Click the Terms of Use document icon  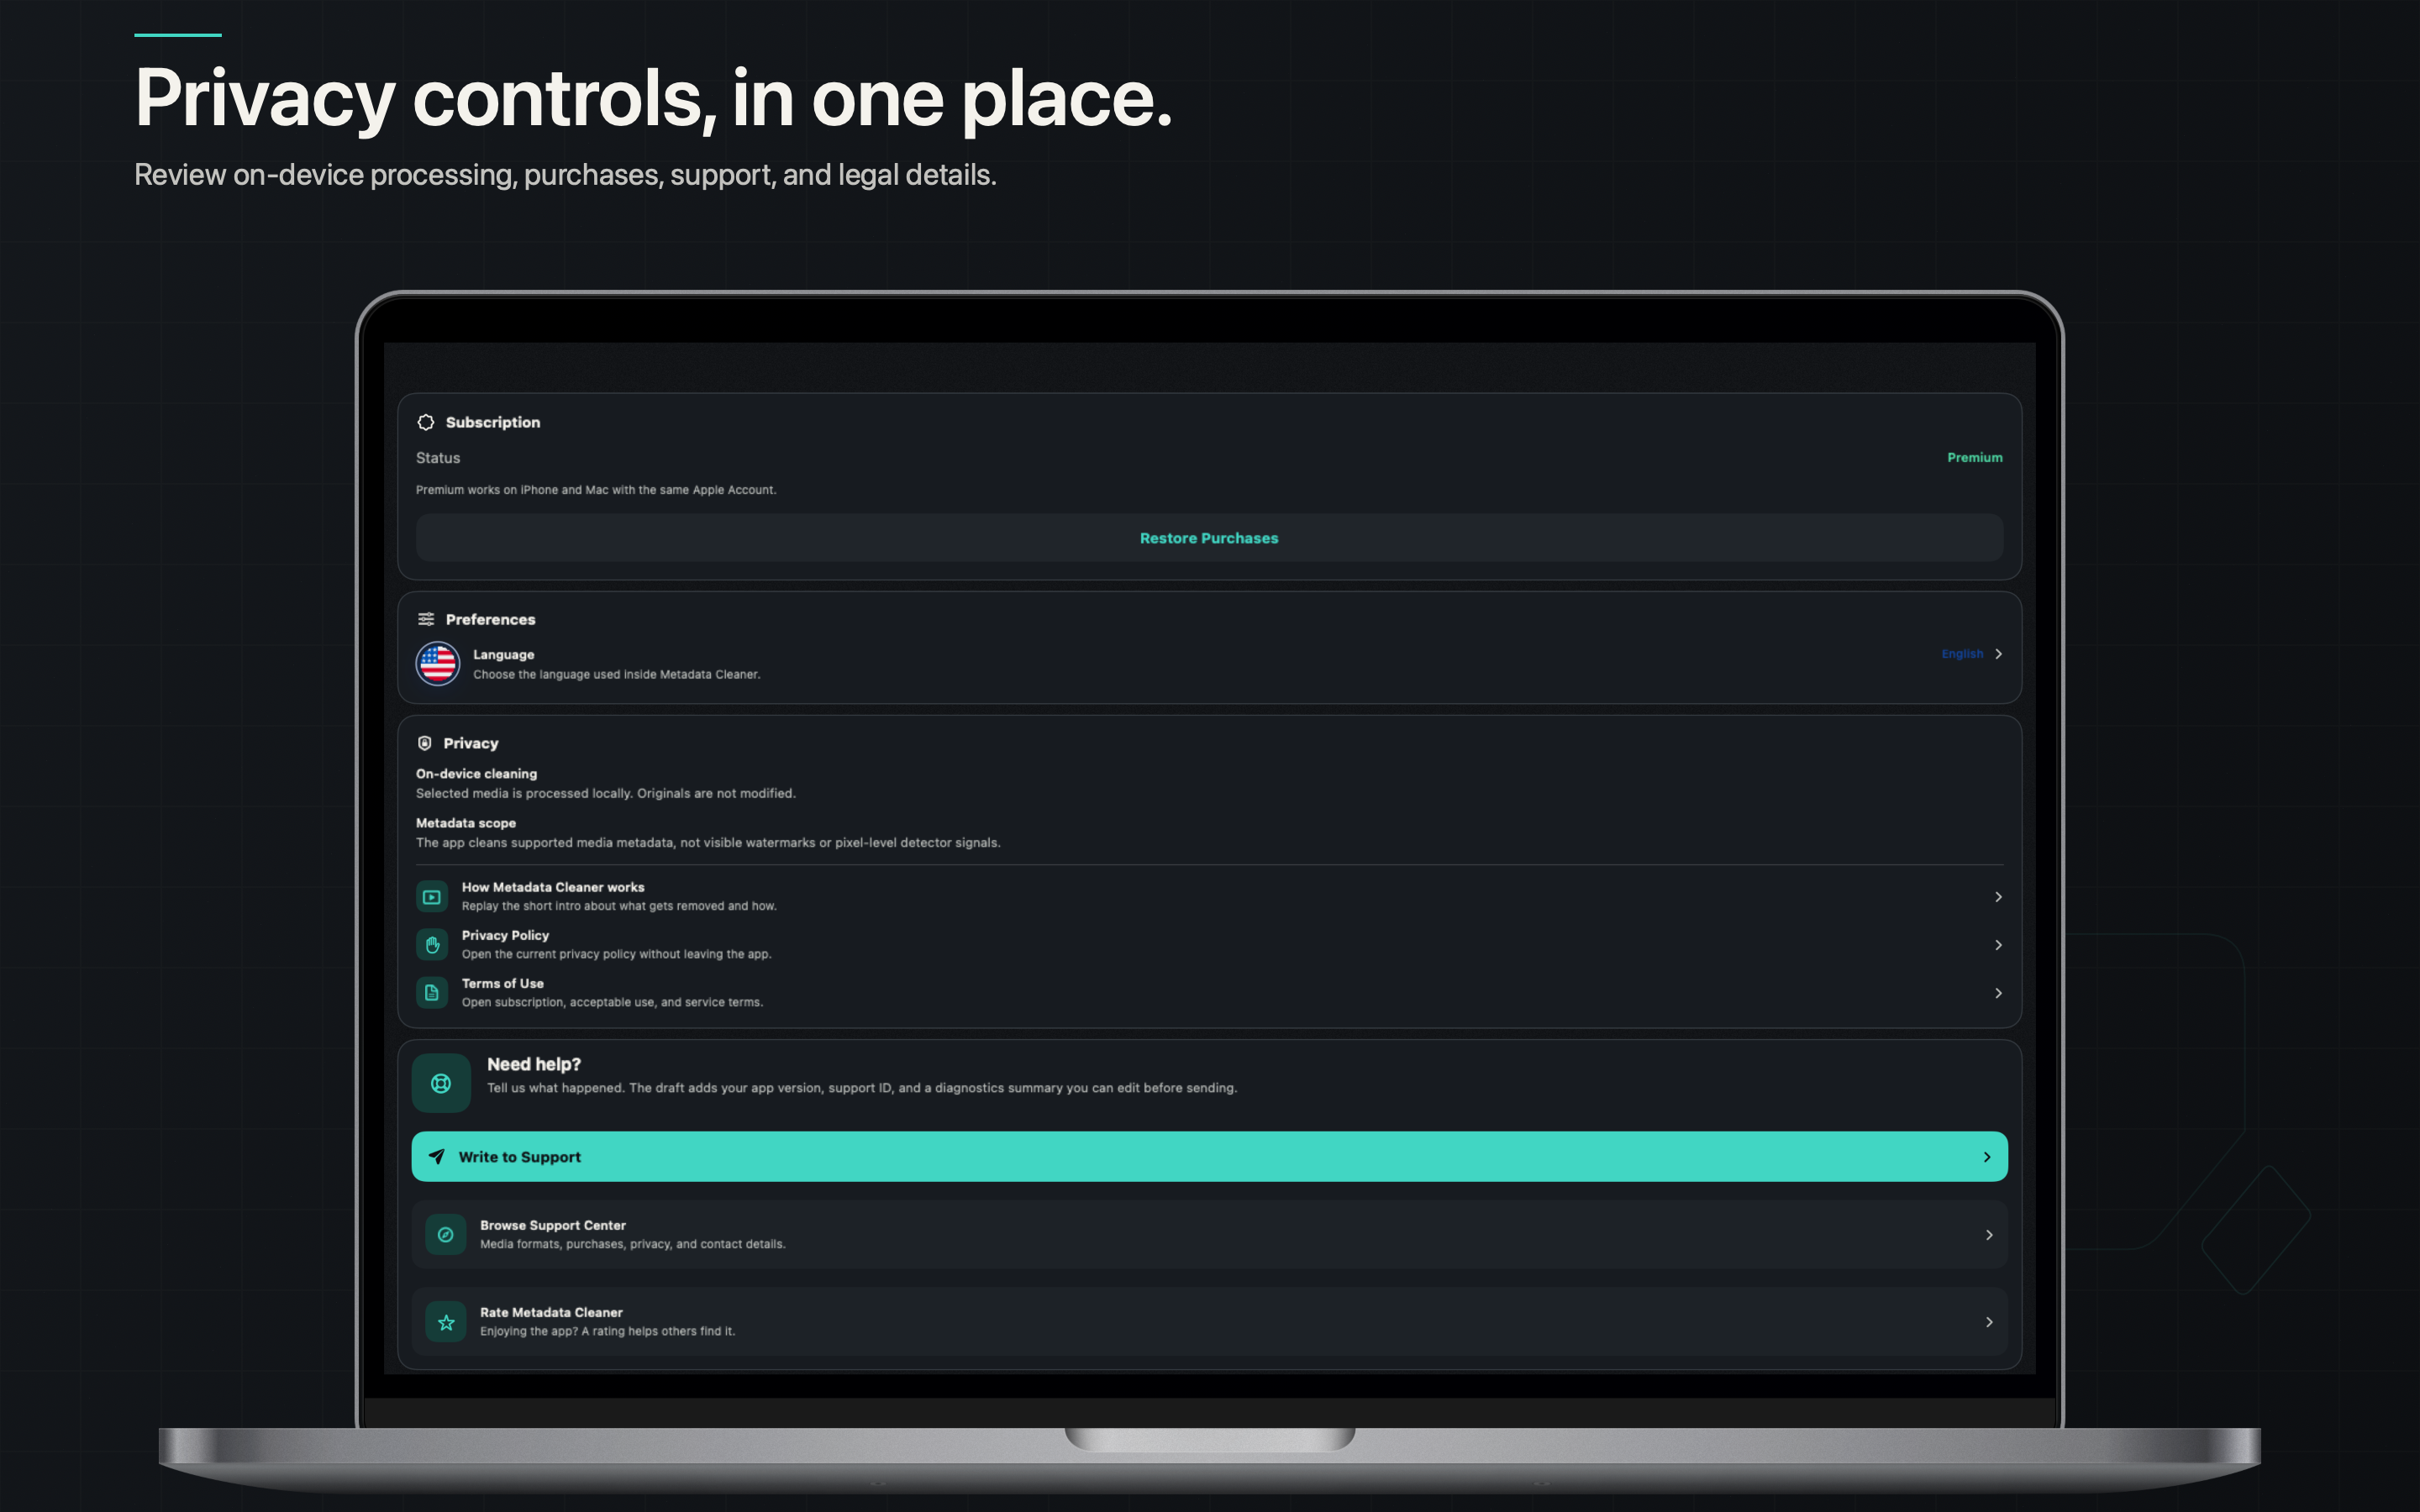[x=432, y=993]
